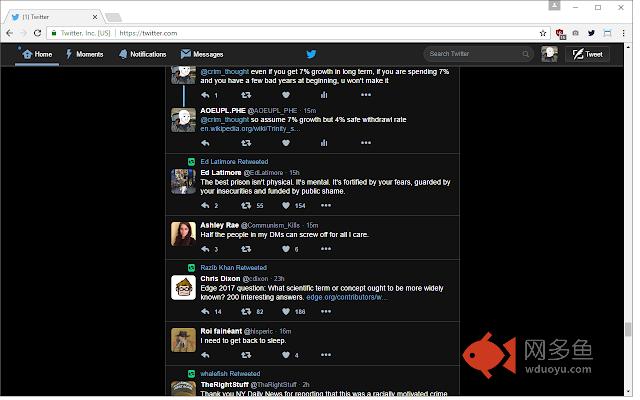640x400 pixels.
Task: View analytics of '4% safe withdrawl rate' tweet
Action: (x=324, y=143)
